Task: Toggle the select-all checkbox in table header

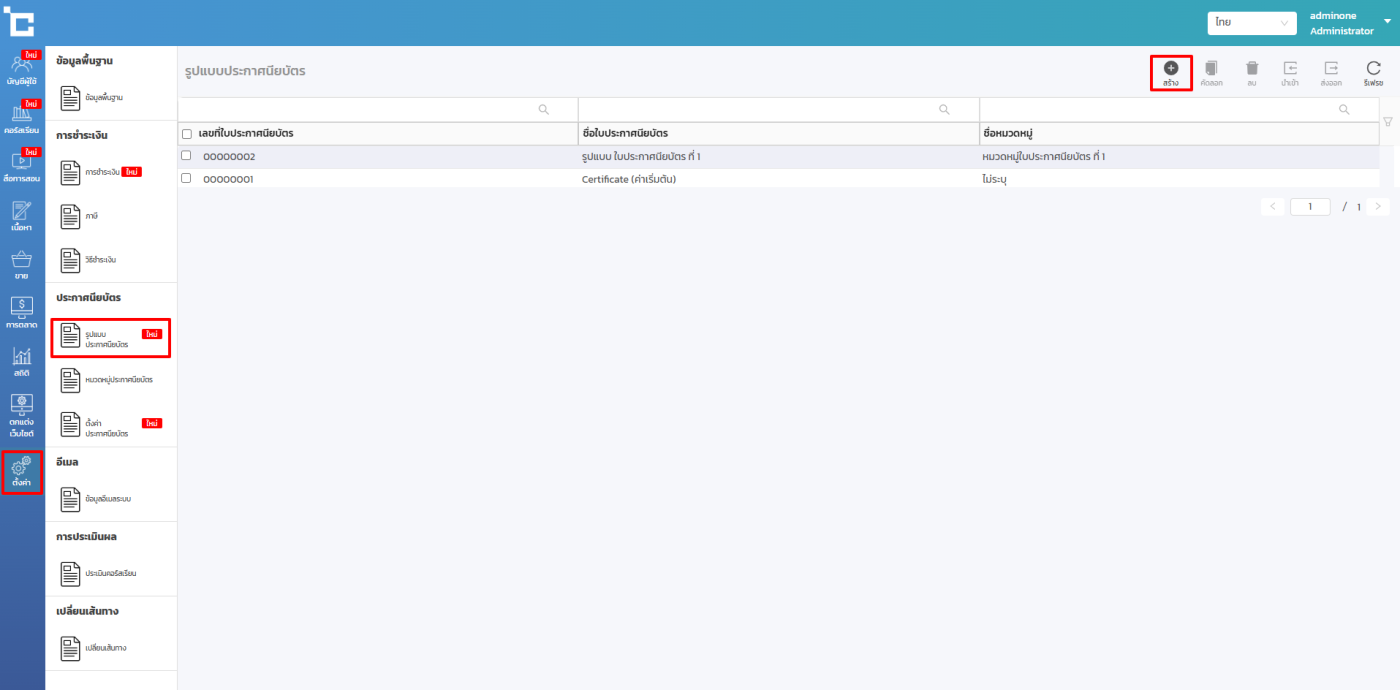Action: click(x=187, y=134)
